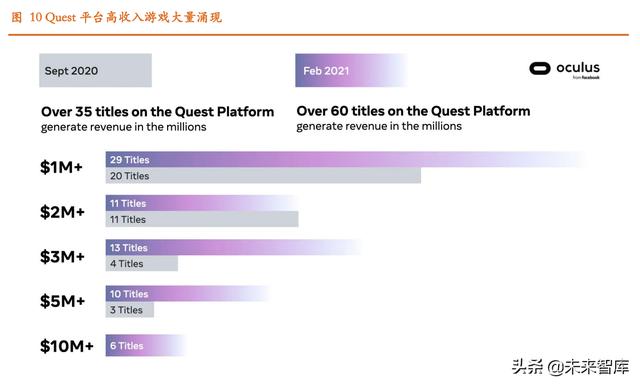The image size is (640, 386).
Task: Click the $2M+ revenue label
Action: tap(62, 212)
